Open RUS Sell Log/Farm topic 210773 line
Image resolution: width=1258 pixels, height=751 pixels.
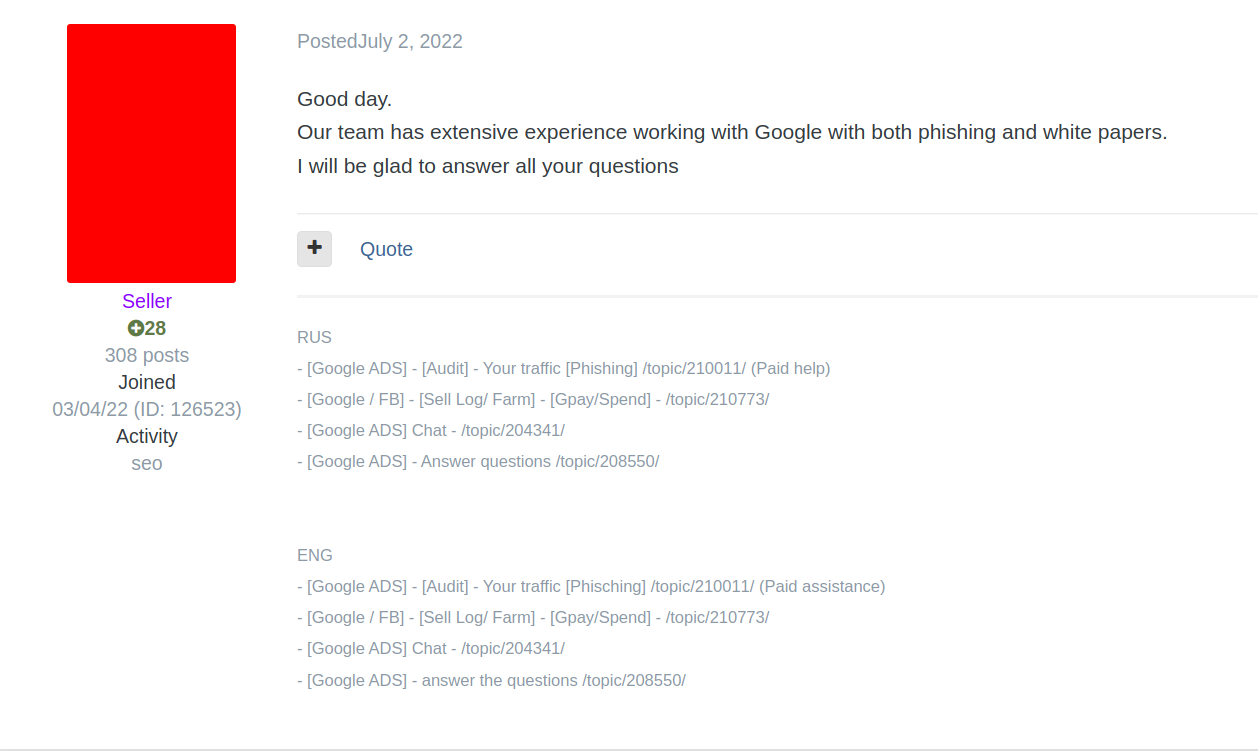[x=533, y=399]
